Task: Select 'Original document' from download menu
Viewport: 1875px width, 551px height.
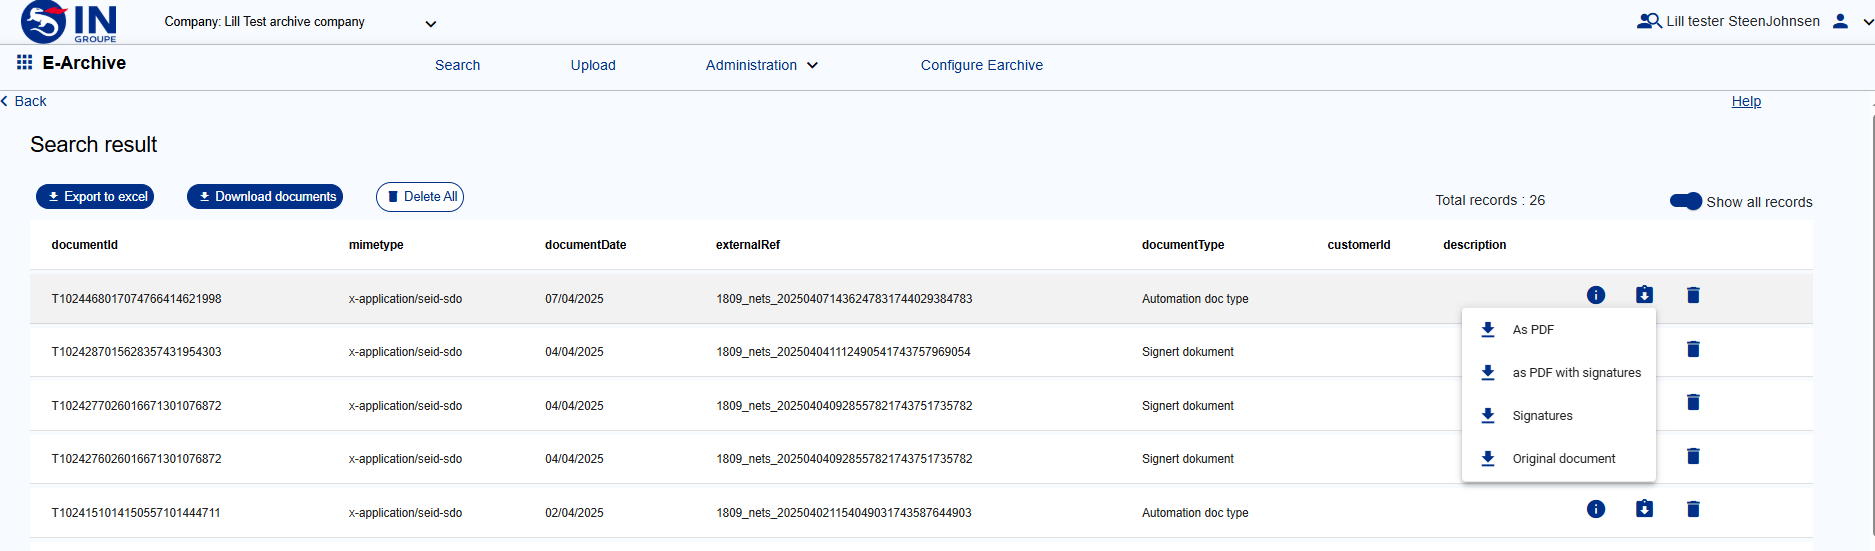Action: click(x=1563, y=459)
